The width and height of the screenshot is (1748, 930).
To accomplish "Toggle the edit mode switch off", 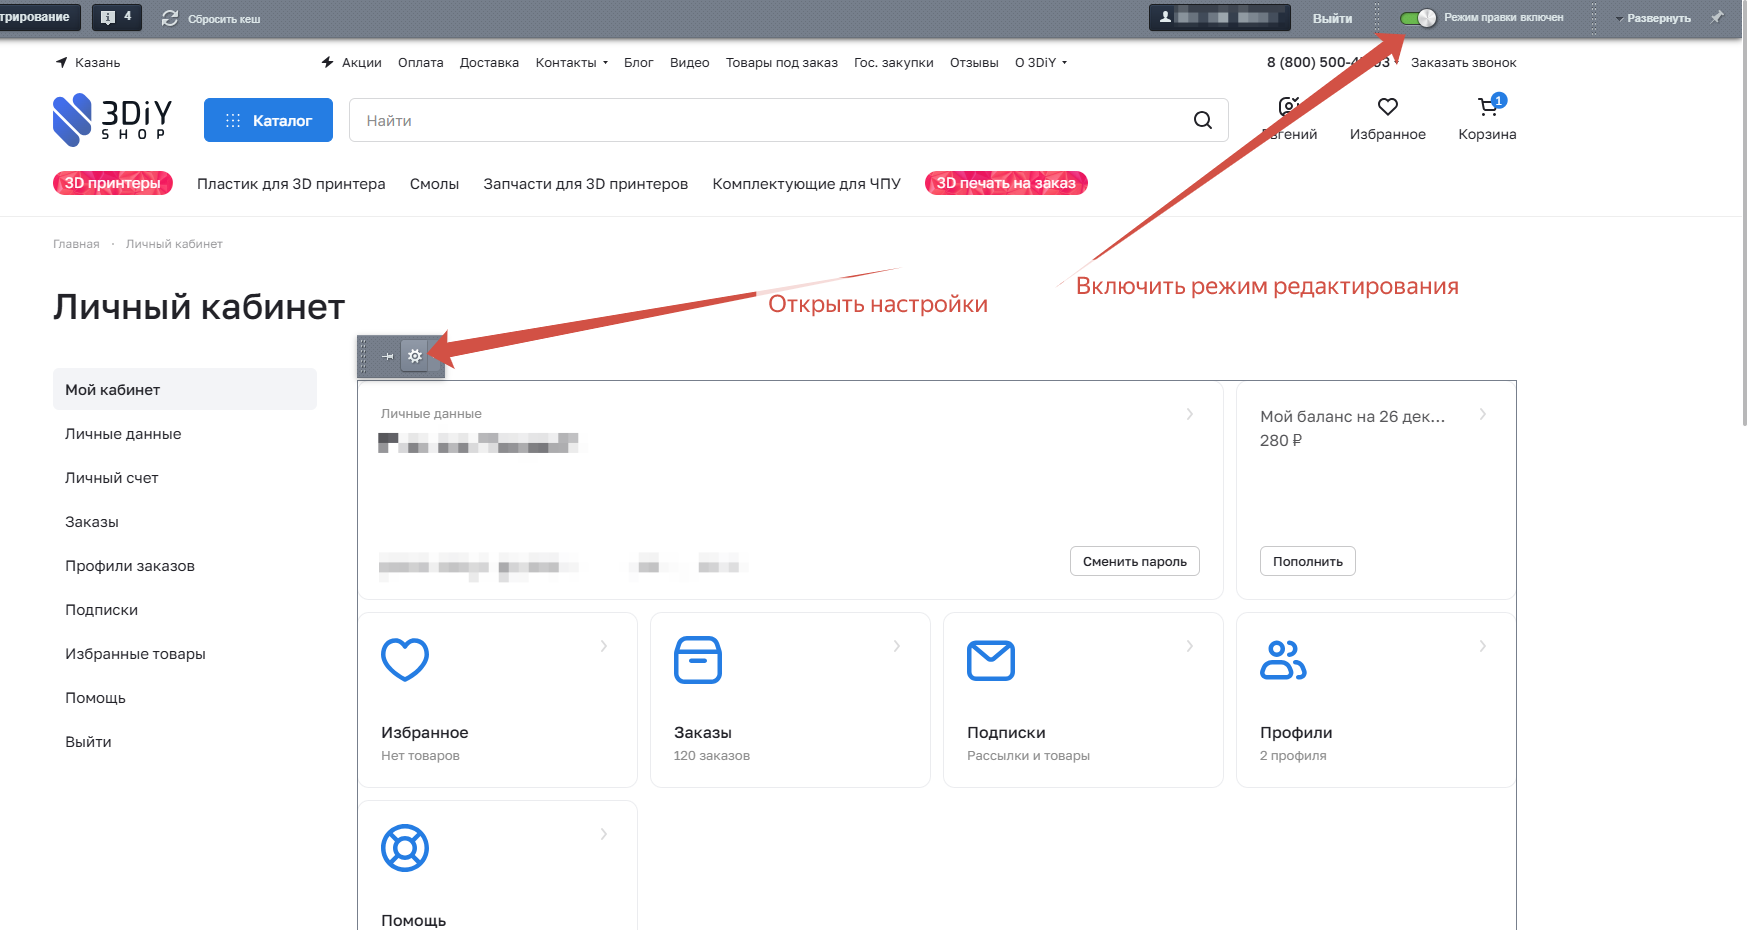I will coord(1418,17).
